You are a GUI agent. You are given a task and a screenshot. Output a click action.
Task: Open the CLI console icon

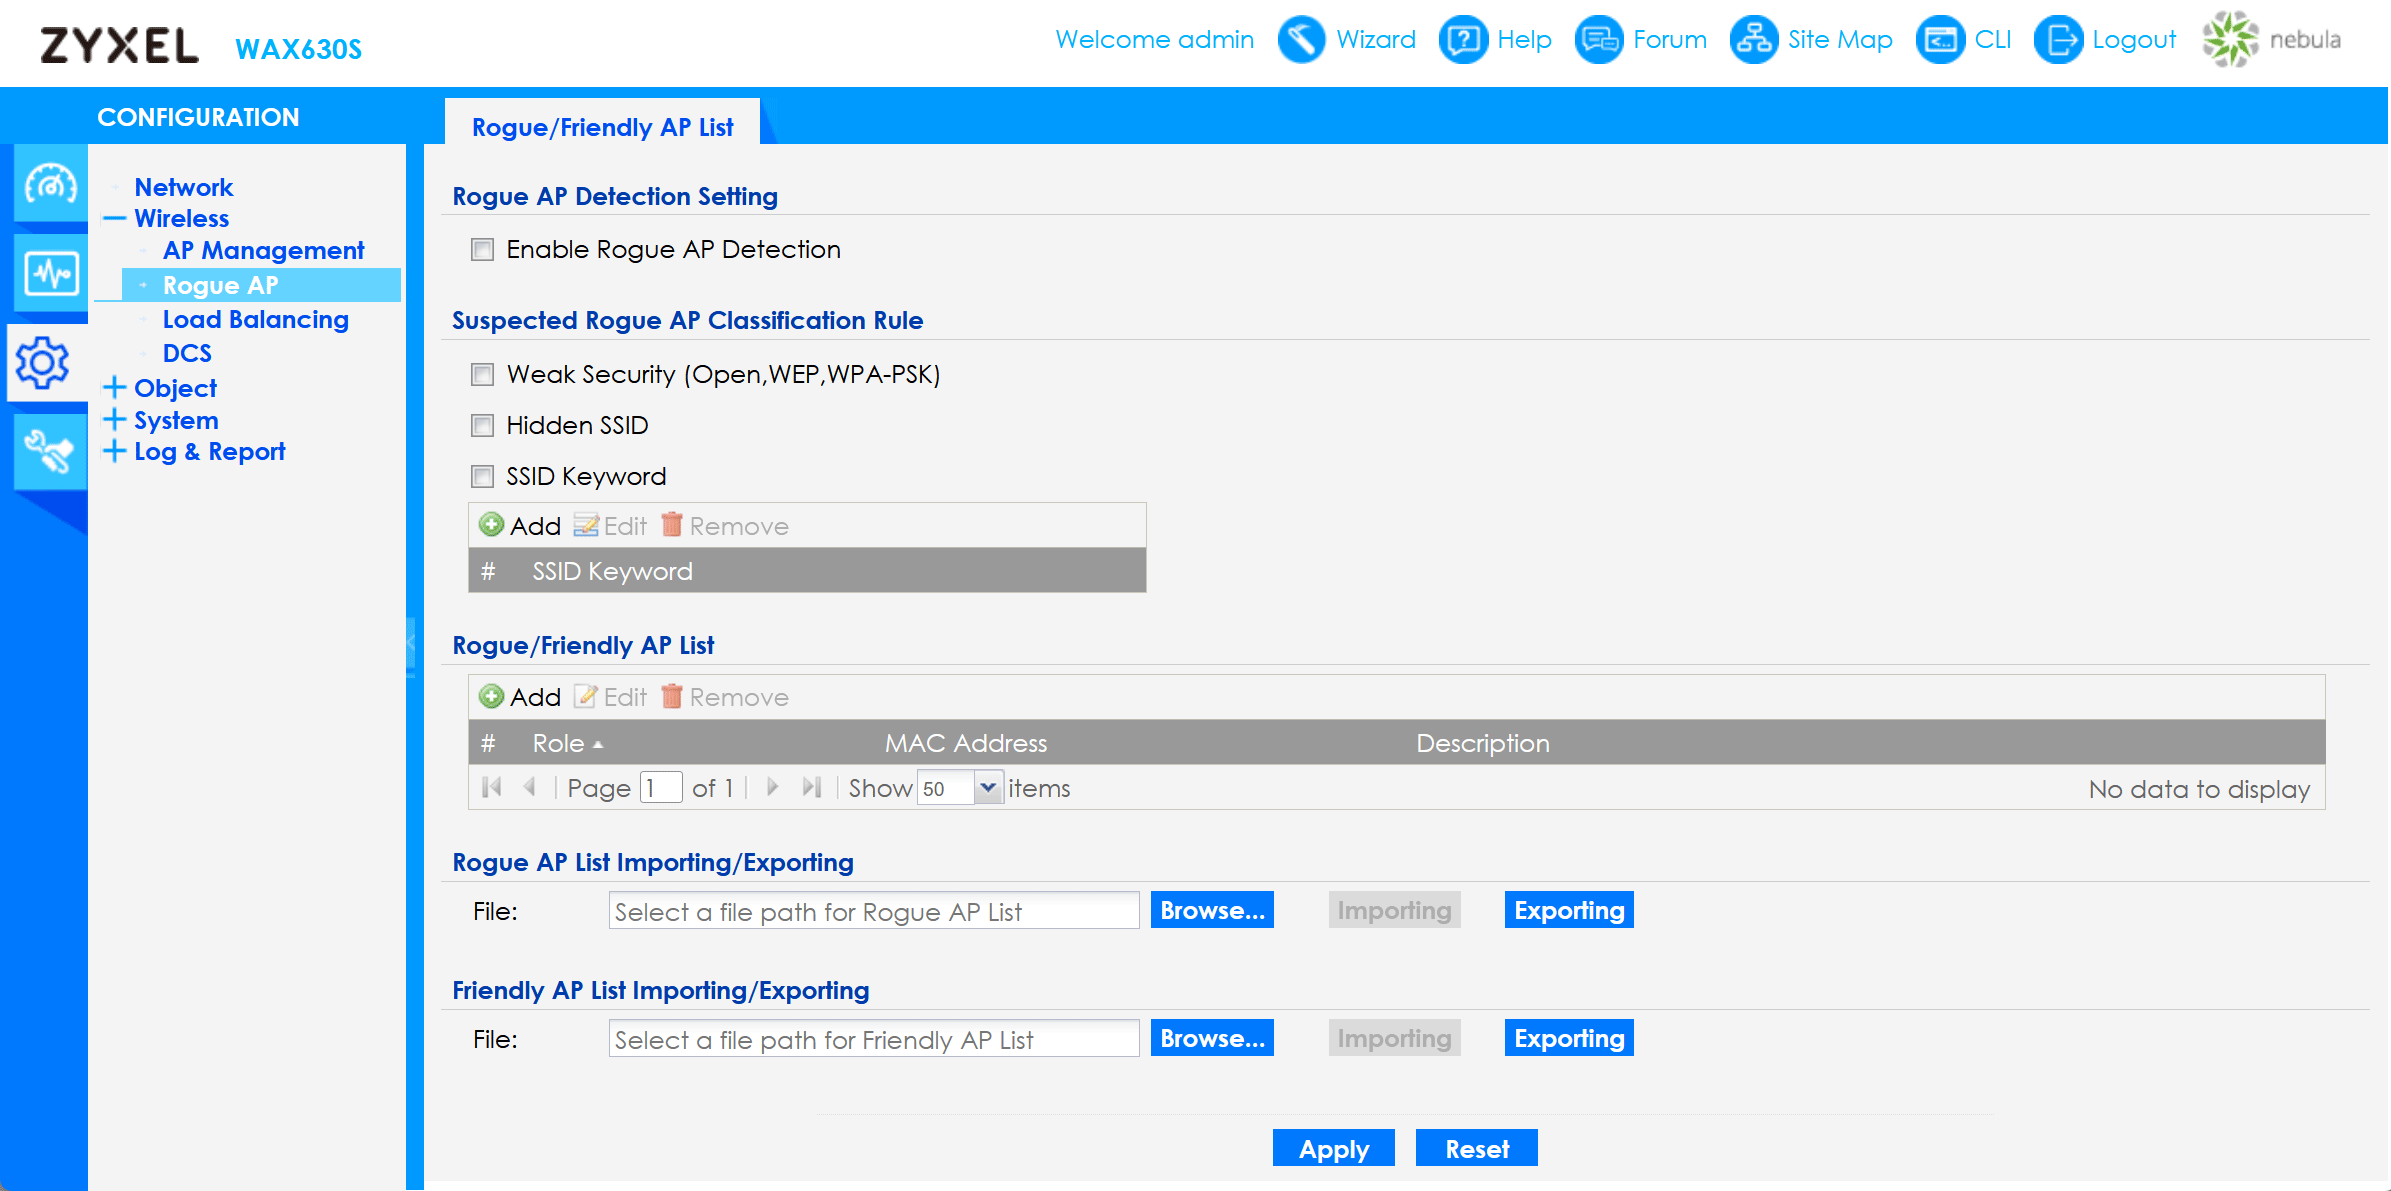point(1940,40)
